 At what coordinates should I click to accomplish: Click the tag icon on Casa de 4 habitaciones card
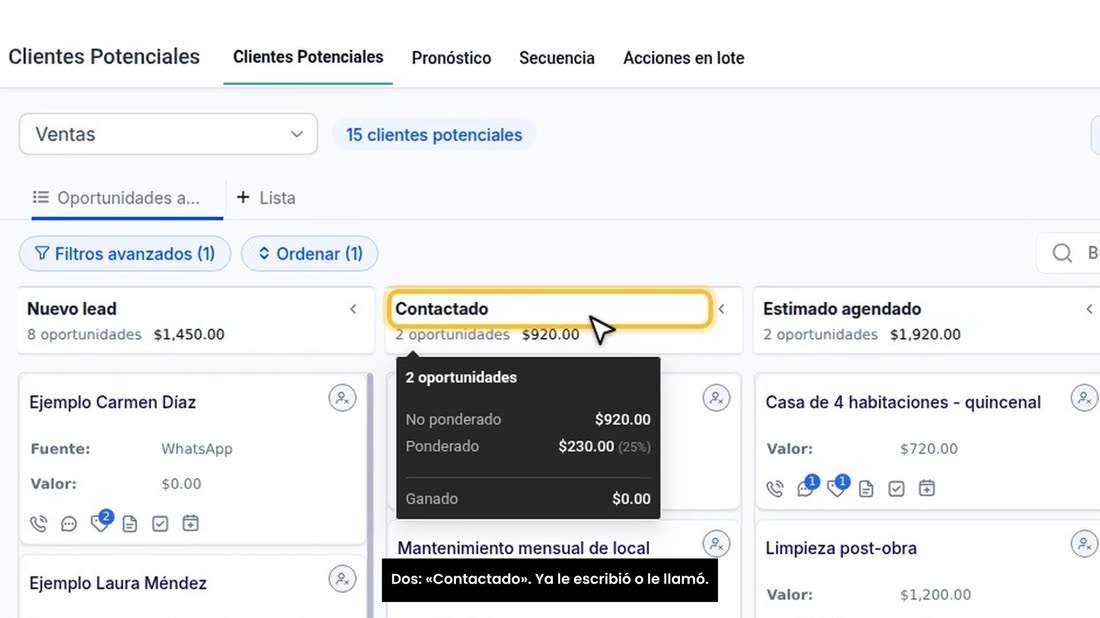point(836,487)
